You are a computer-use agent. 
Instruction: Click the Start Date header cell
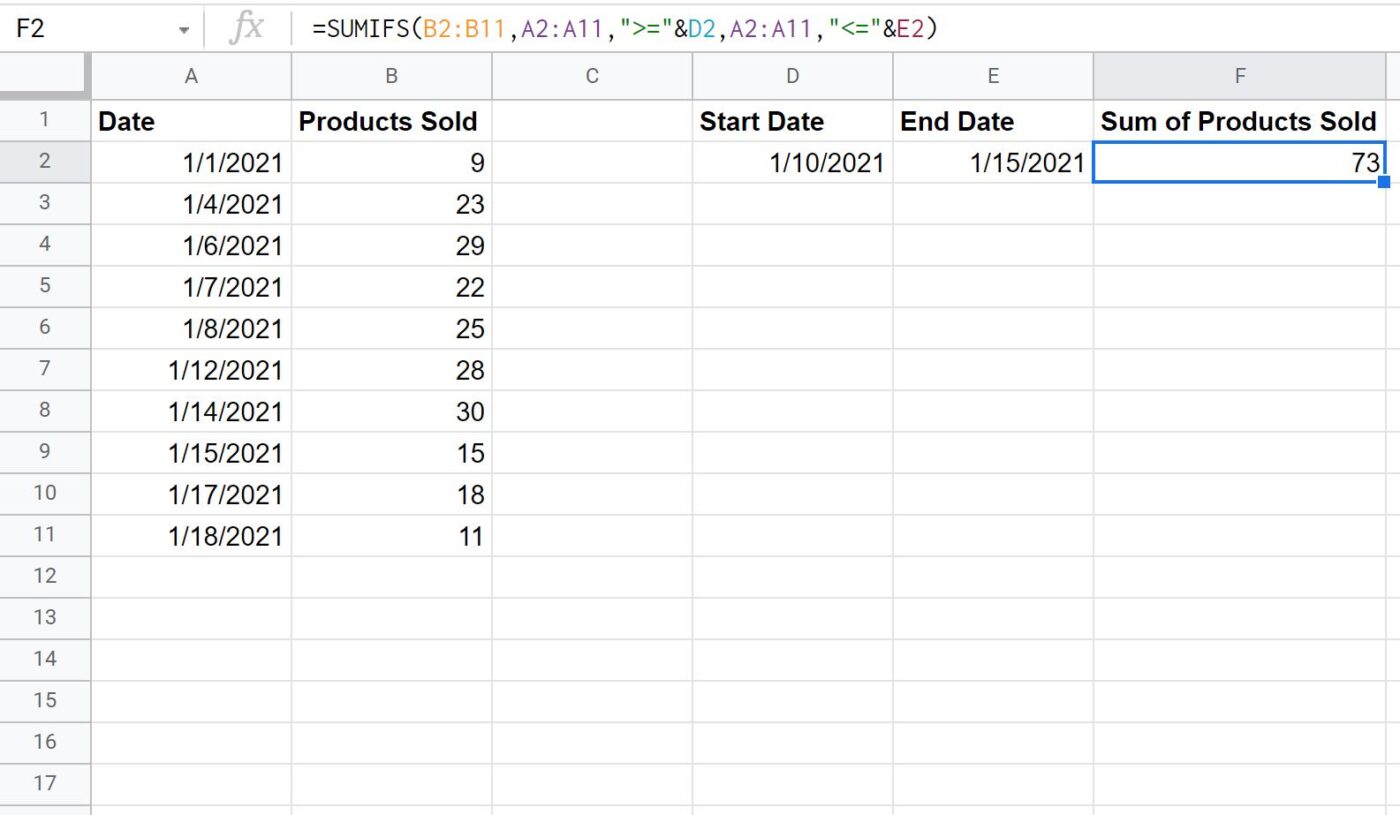pos(792,121)
